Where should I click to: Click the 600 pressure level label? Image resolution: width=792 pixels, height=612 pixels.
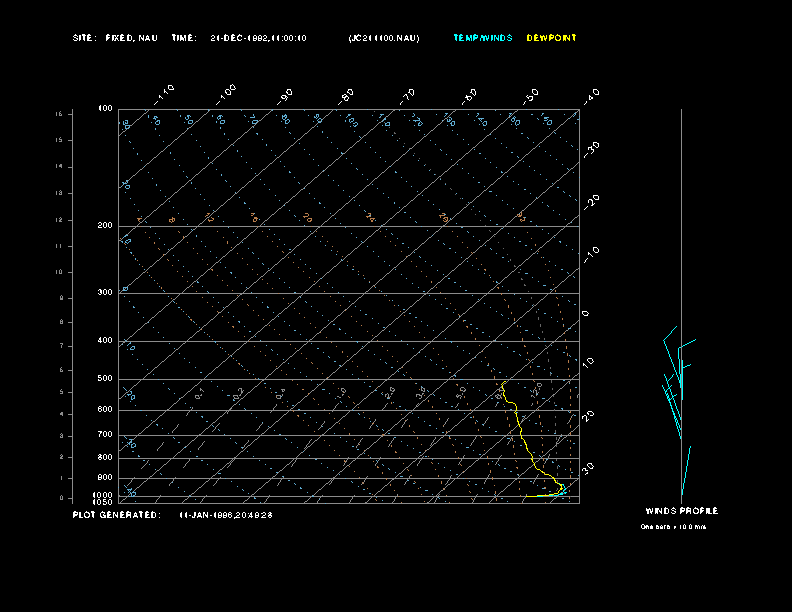point(105,410)
